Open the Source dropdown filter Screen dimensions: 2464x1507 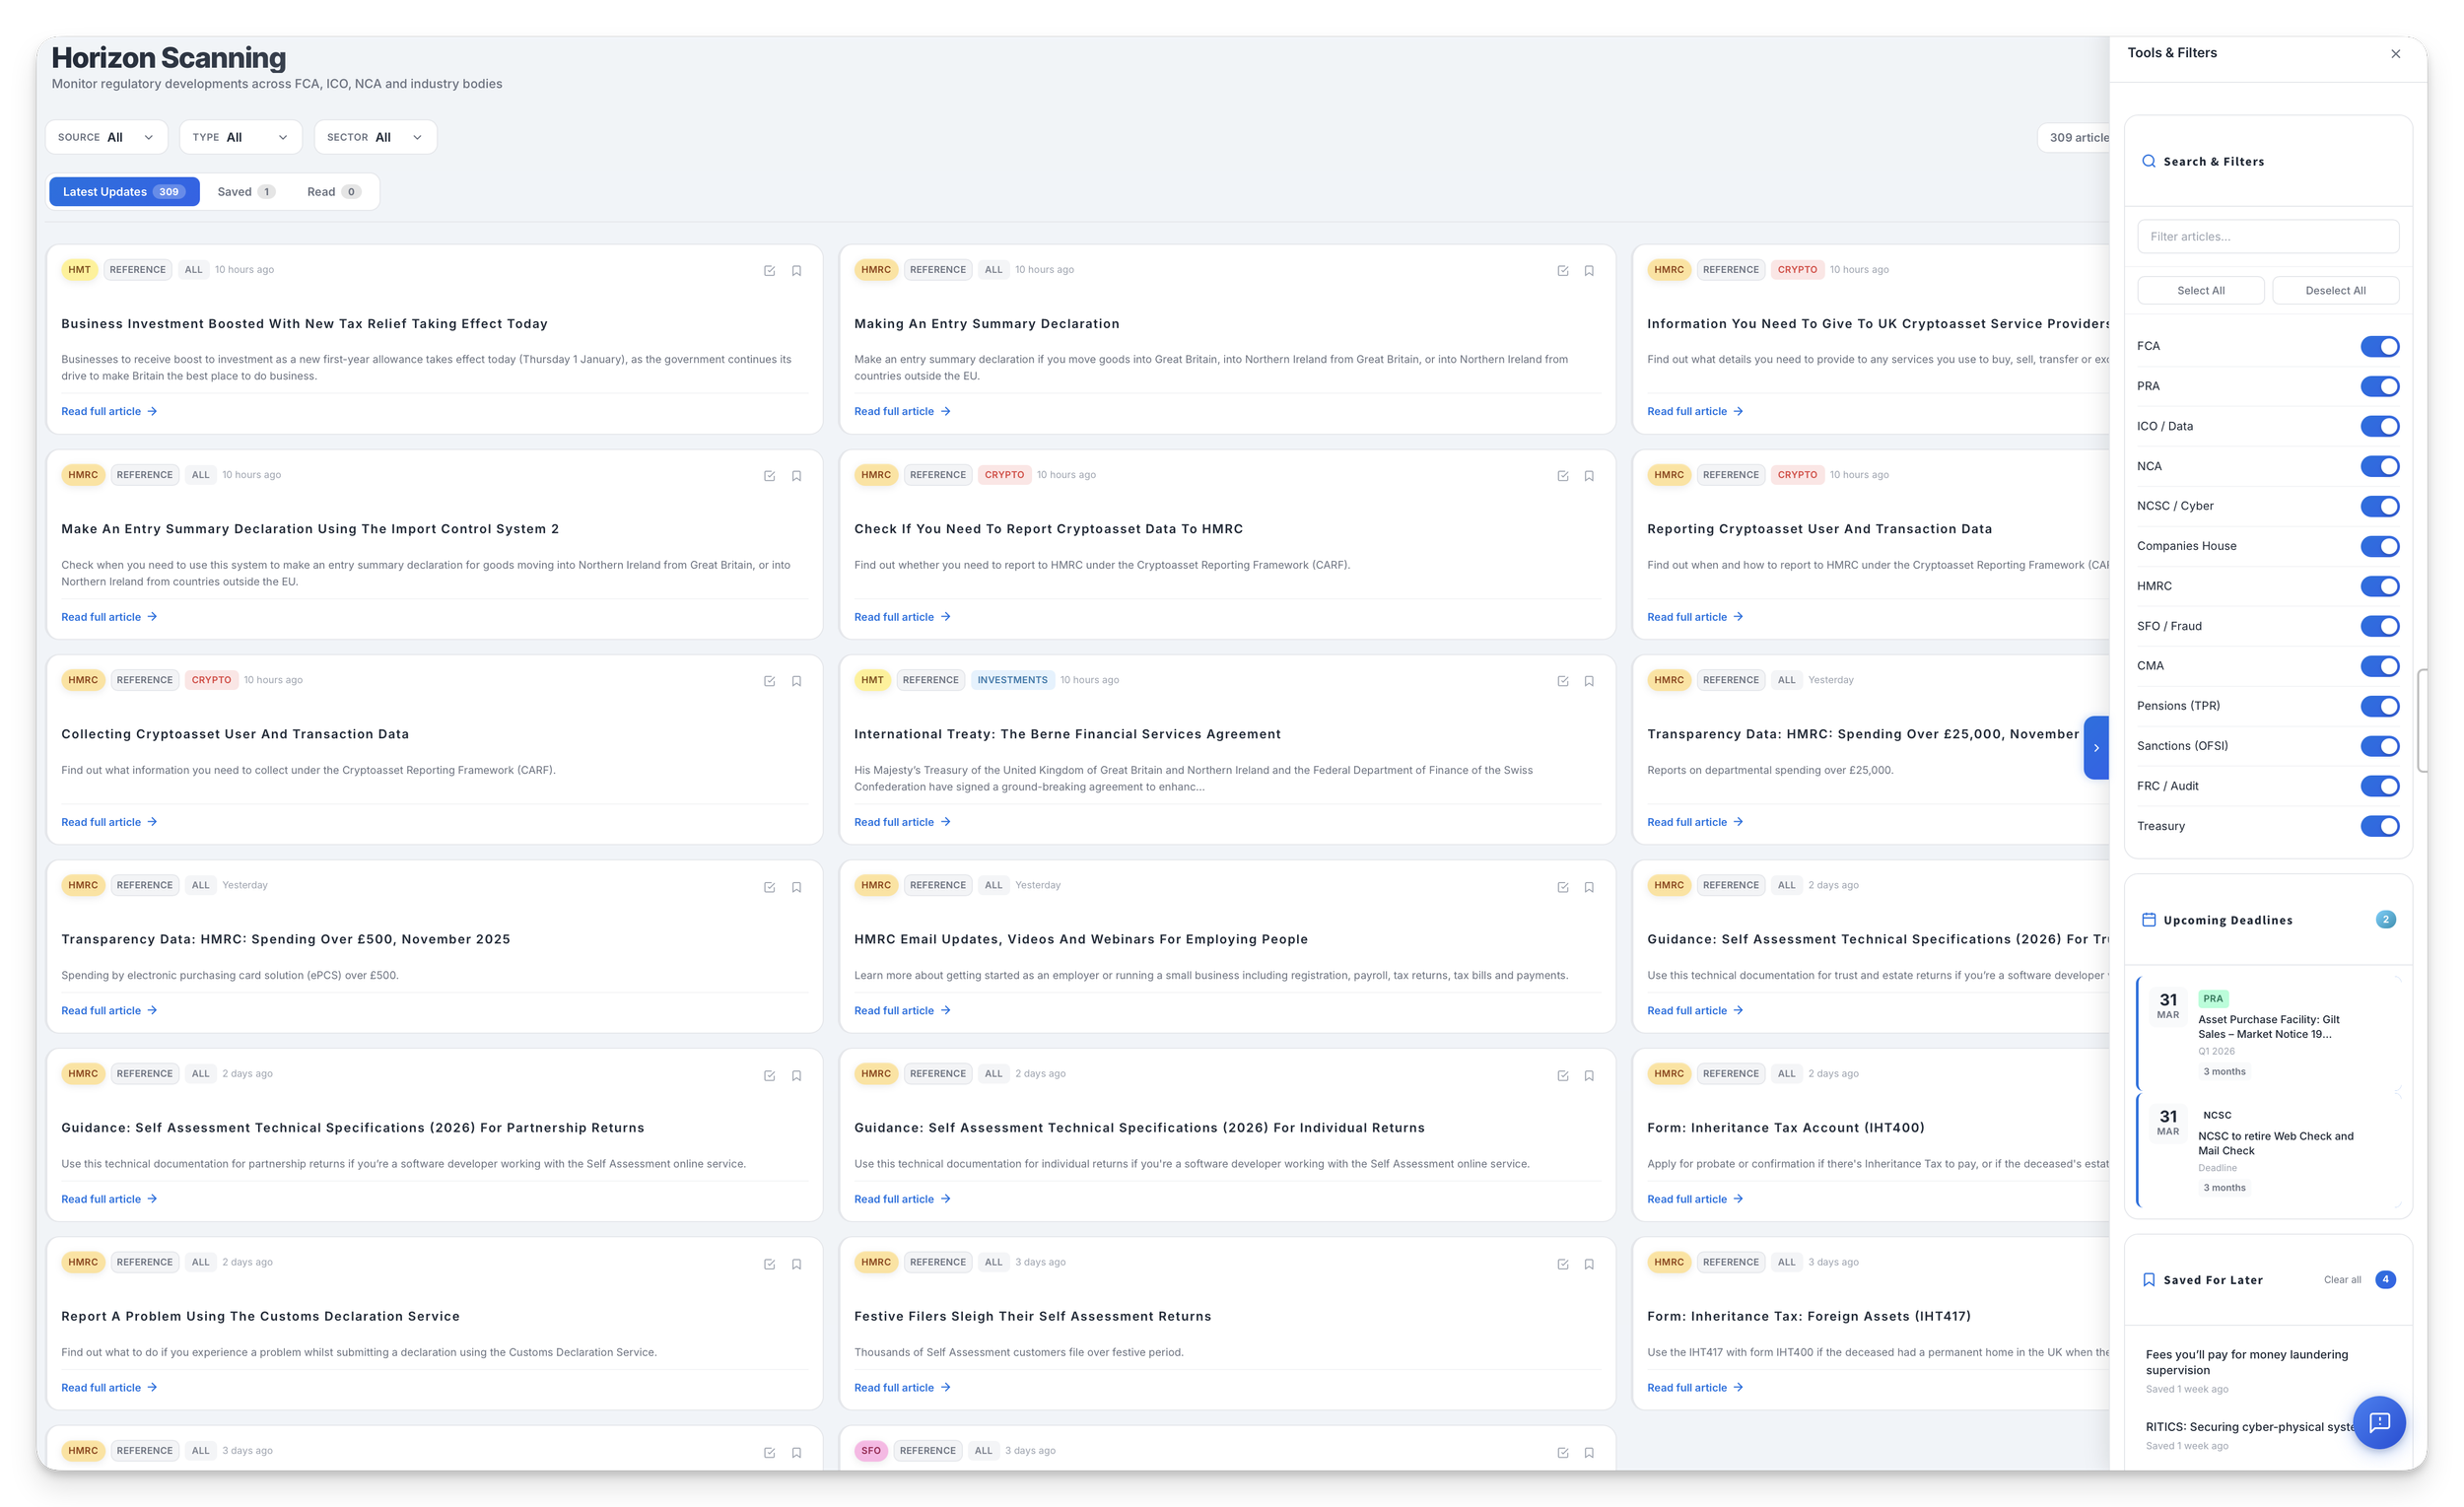(x=106, y=137)
